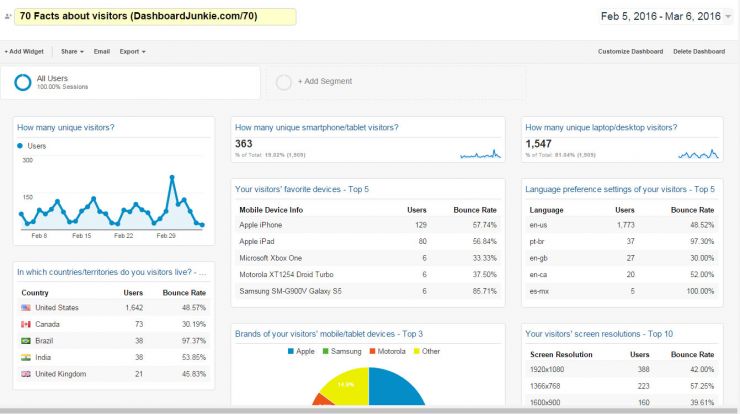
Task: Click the 'Screen Resolution' column header
Action: pyautogui.click(x=561, y=355)
